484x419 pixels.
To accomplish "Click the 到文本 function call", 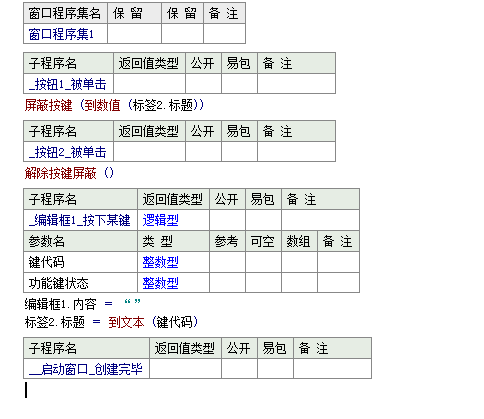I will (126, 322).
